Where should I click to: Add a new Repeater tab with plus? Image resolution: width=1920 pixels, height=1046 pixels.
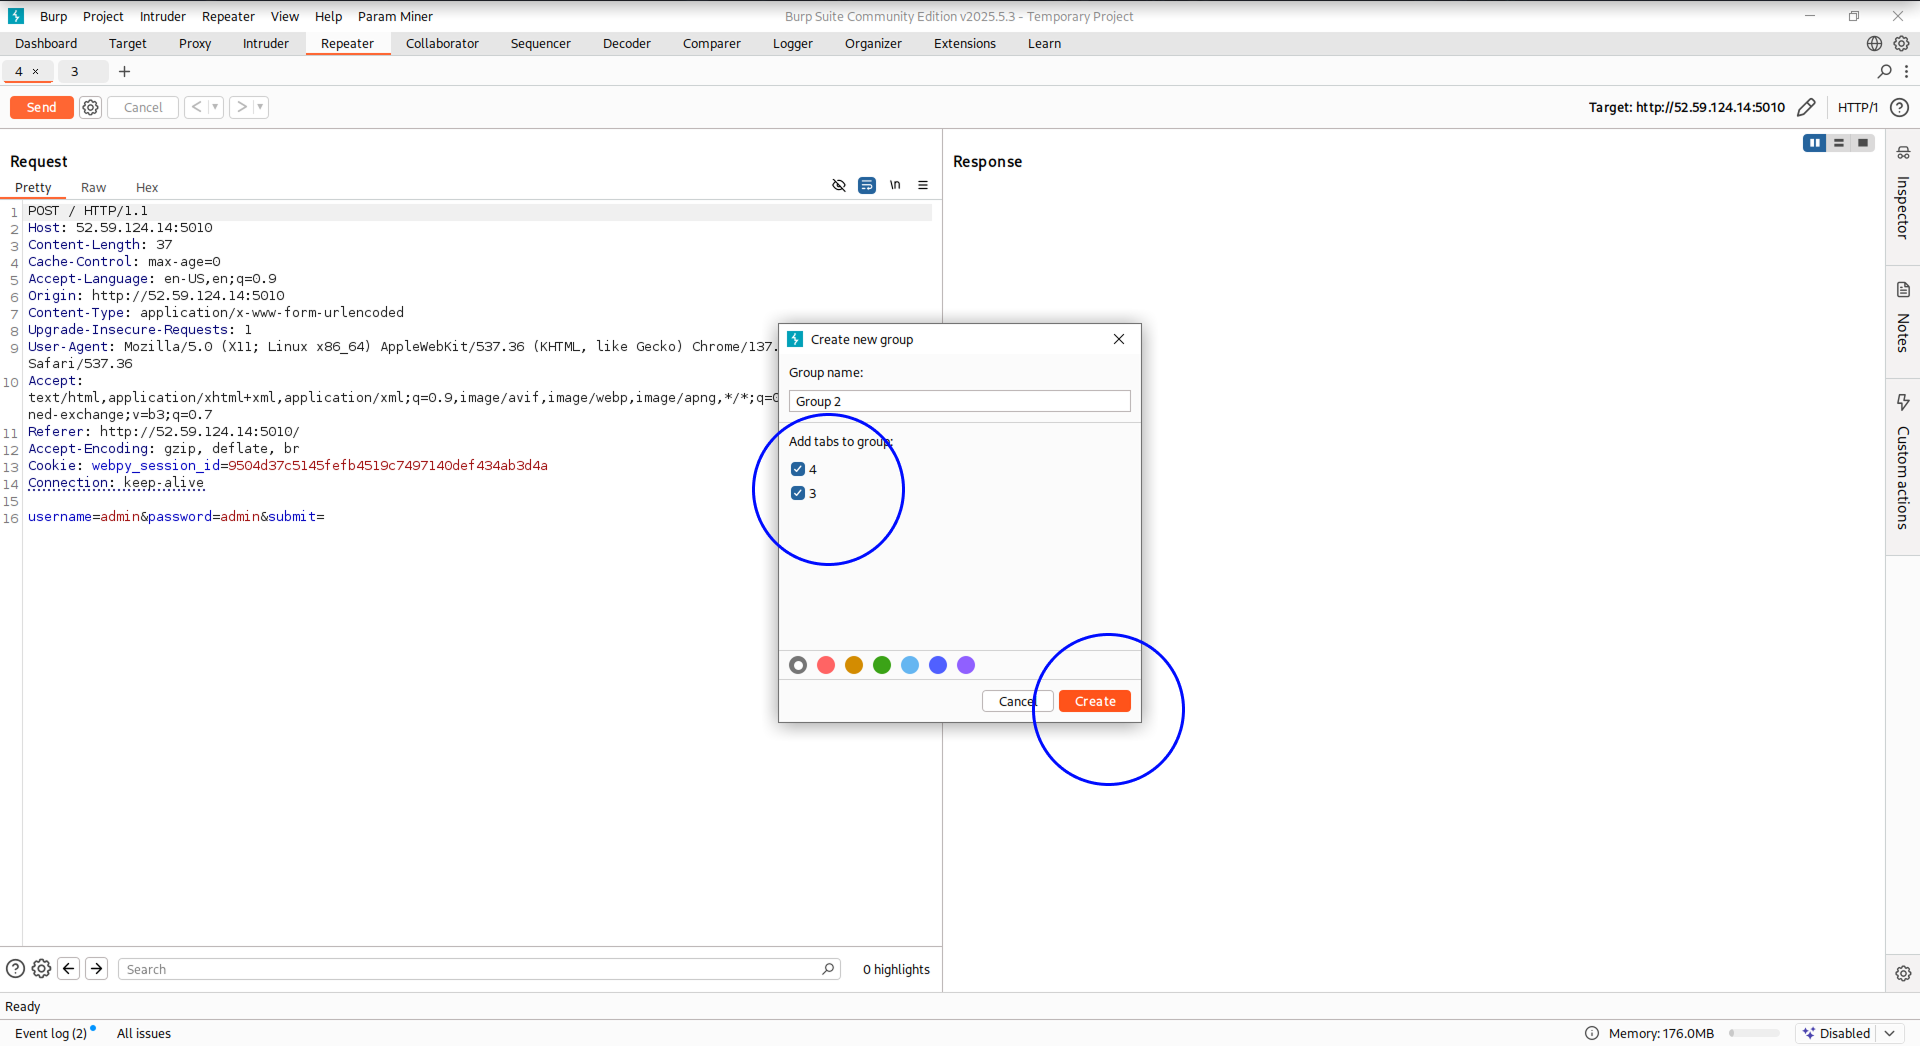click(124, 71)
